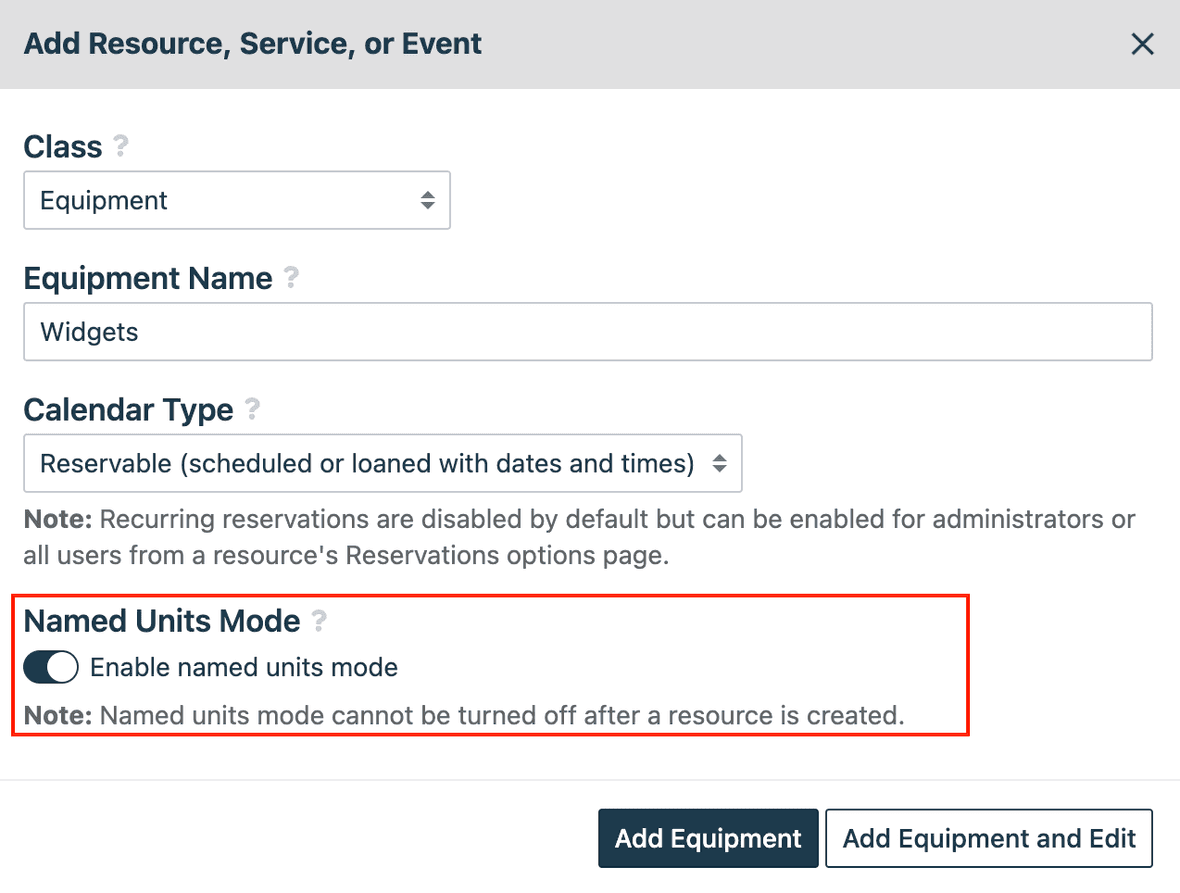
Task: Click the question mark next to Calendar Type
Action: [252, 409]
